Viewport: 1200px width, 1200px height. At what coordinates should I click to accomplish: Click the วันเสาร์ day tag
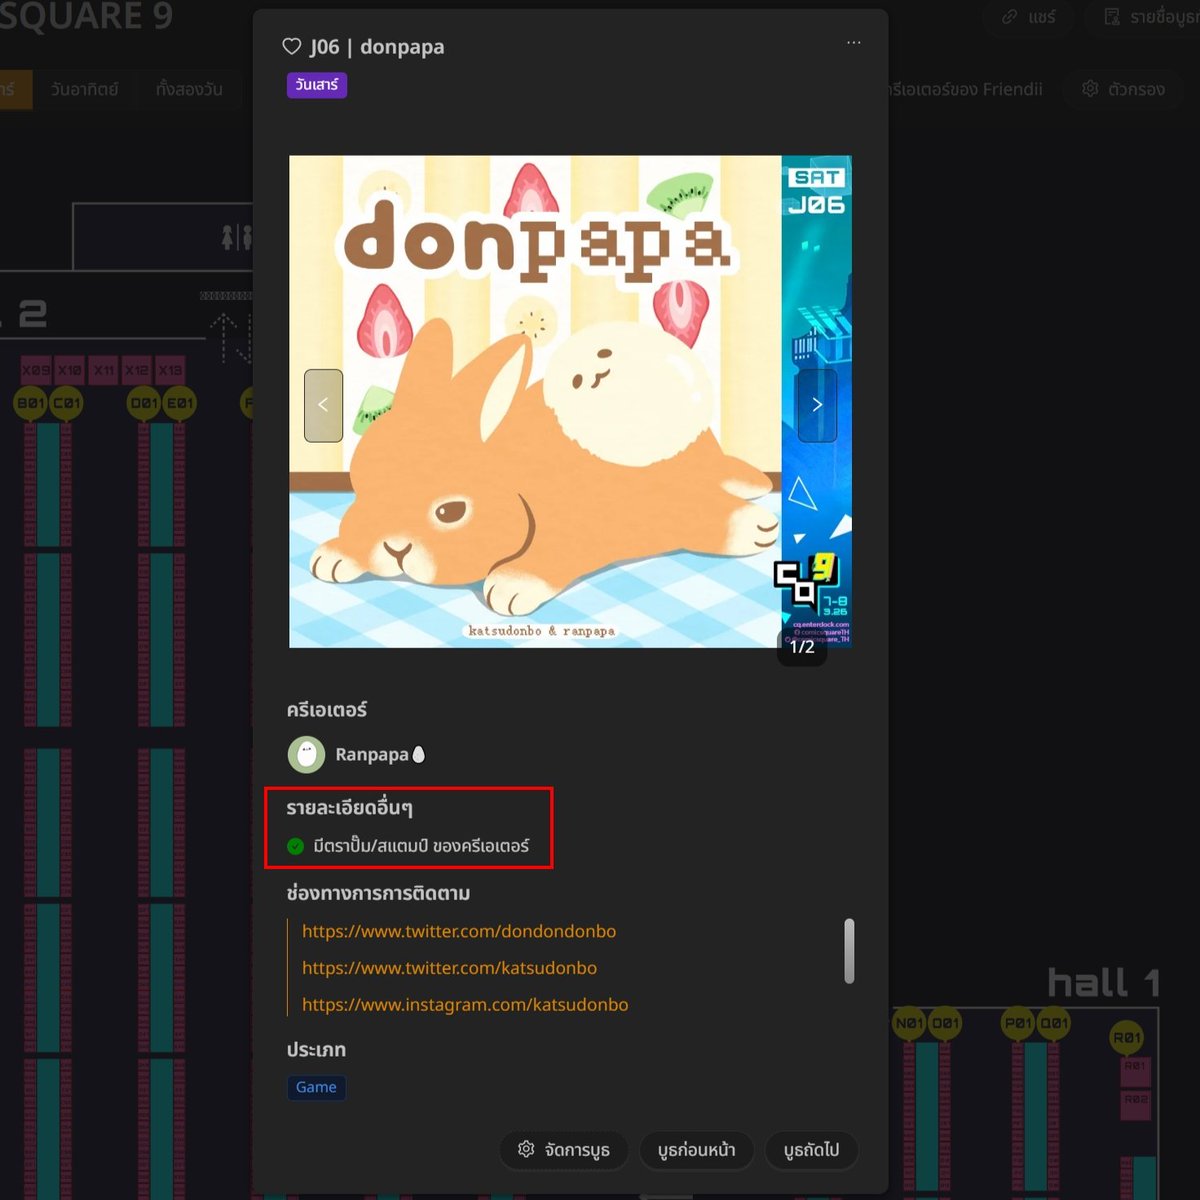pos(317,85)
